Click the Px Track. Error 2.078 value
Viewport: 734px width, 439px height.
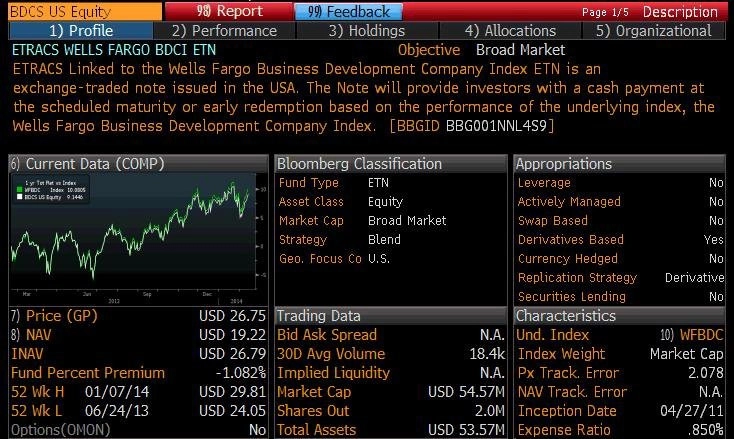[x=705, y=373]
